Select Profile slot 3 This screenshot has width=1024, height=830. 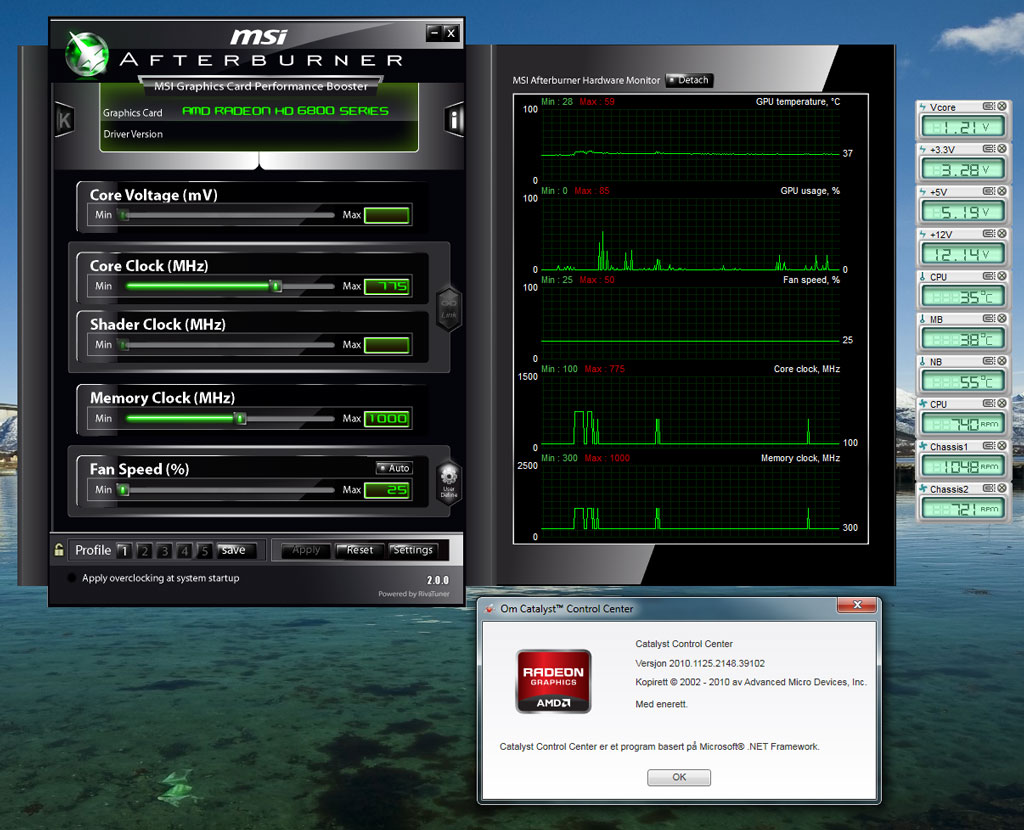point(165,551)
